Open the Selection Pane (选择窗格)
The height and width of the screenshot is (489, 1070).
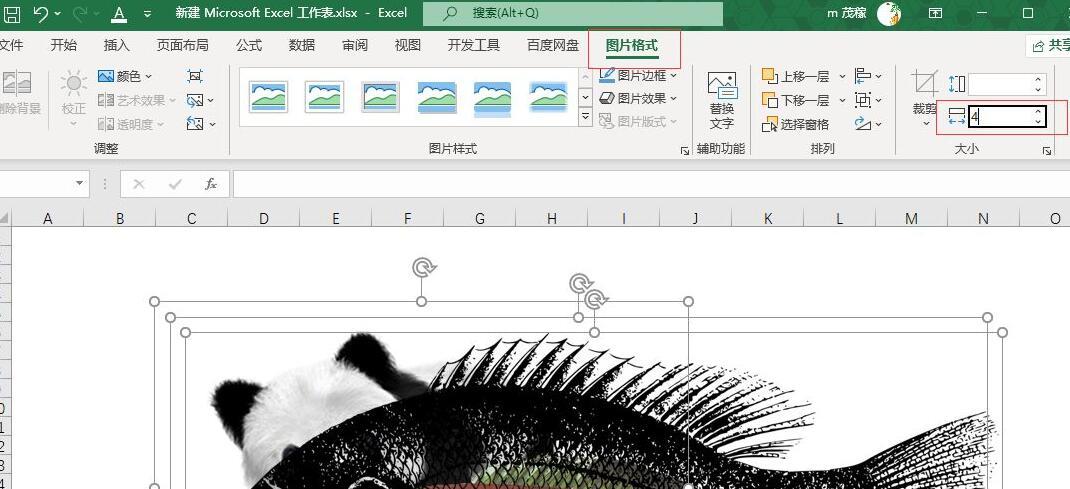point(796,124)
